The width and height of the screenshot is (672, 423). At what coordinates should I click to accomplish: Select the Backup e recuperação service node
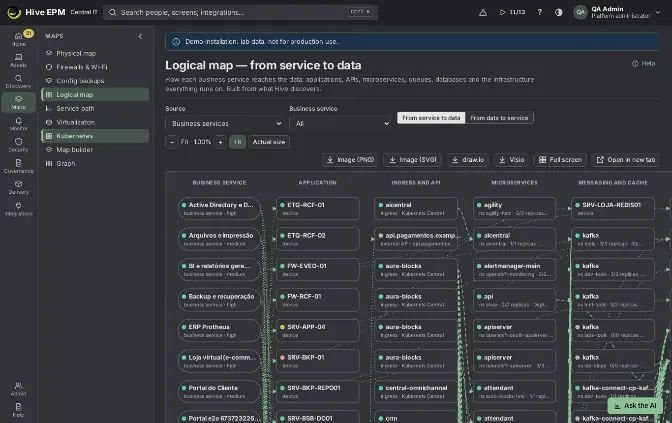tap(219, 300)
